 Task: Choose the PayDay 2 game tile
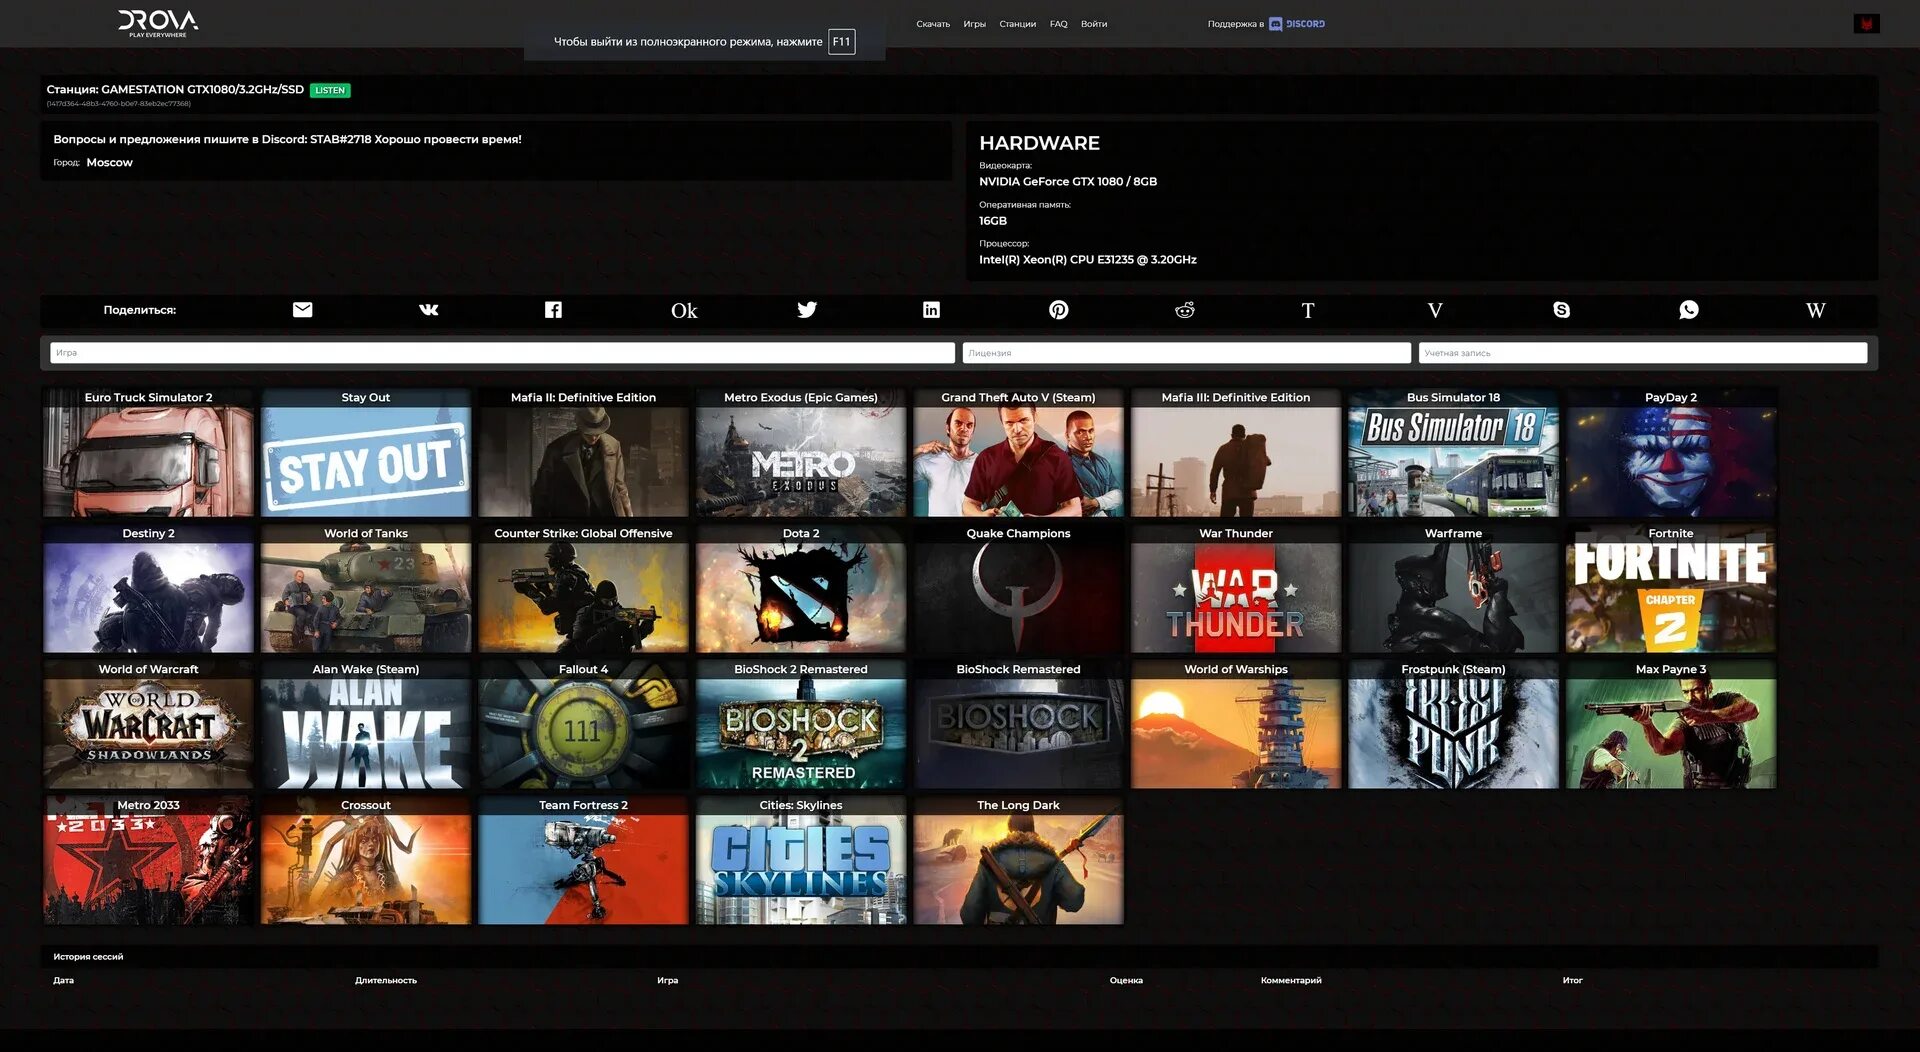click(1671, 452)
